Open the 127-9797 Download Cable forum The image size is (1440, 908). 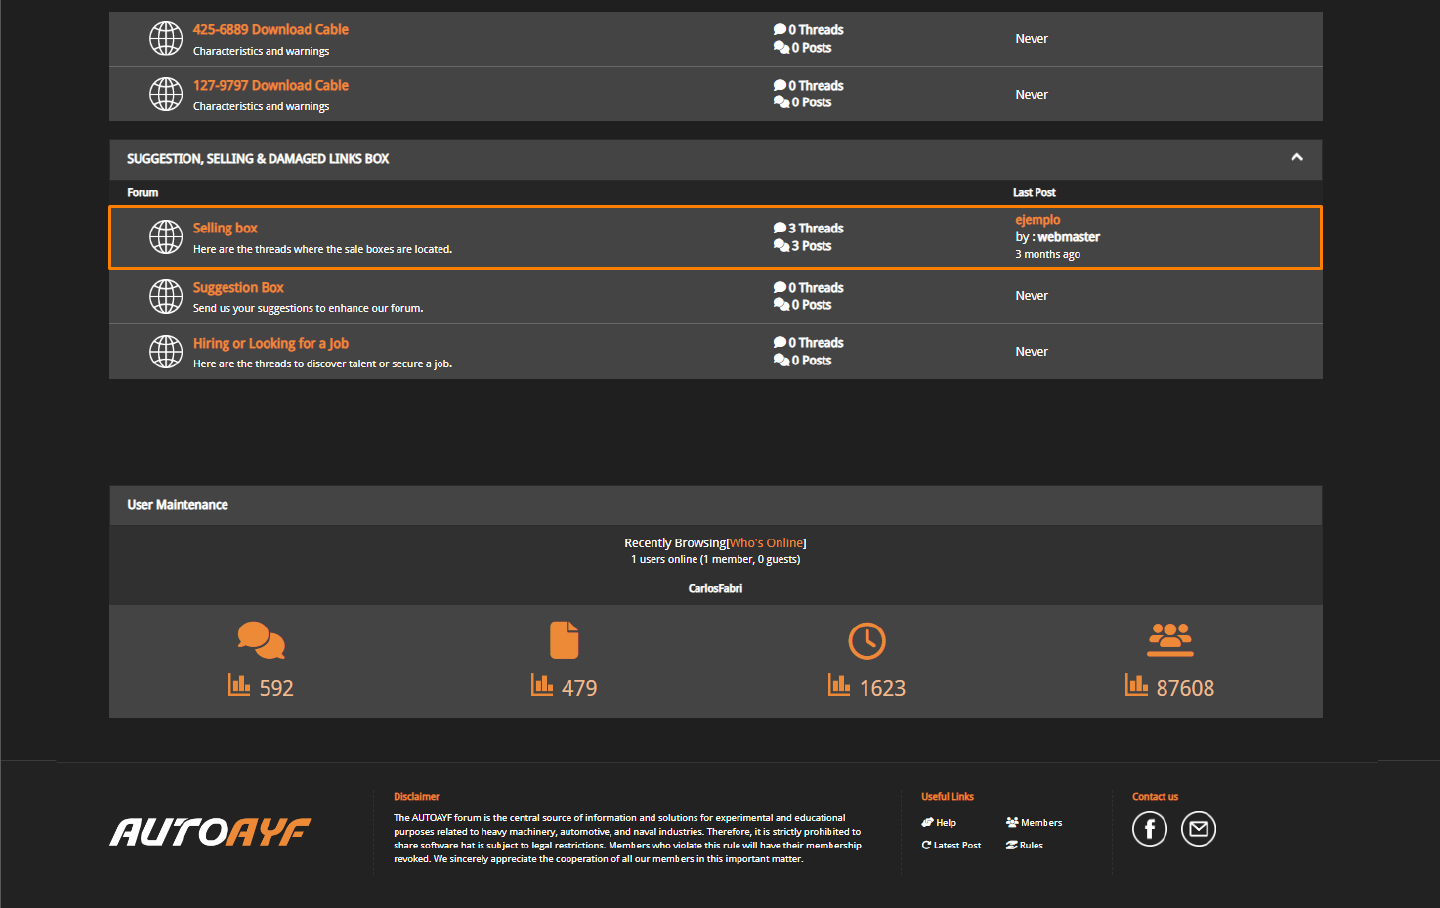point(271,86)
